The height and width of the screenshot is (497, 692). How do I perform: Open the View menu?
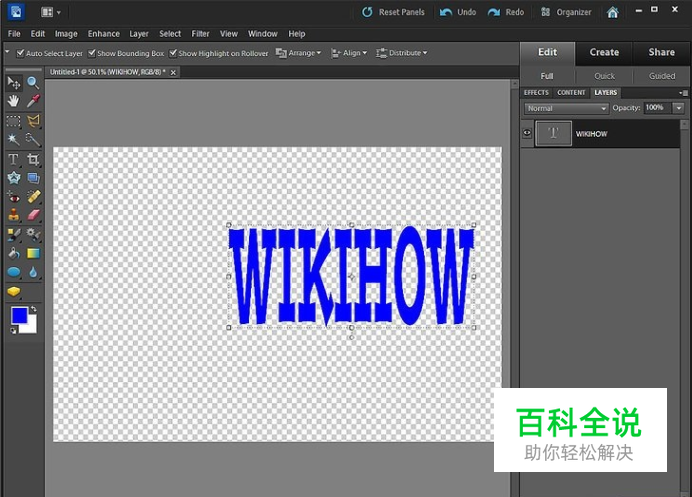pyautogui.click(x=229, y=34)
